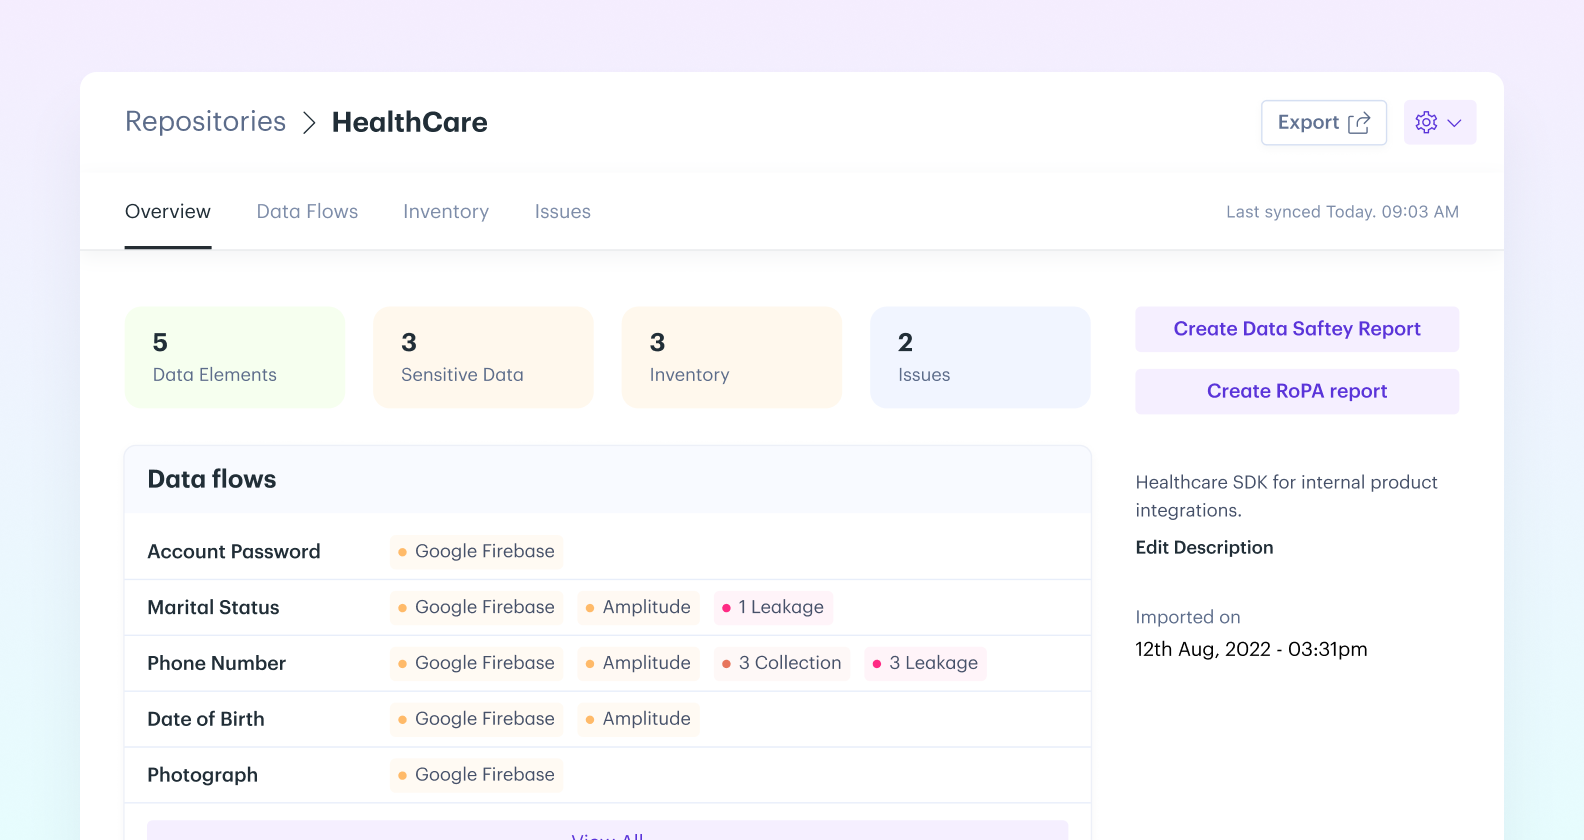1584x840 pixels.
Task: Click Create RoPA report button
Action: (x=1297, y=391)
